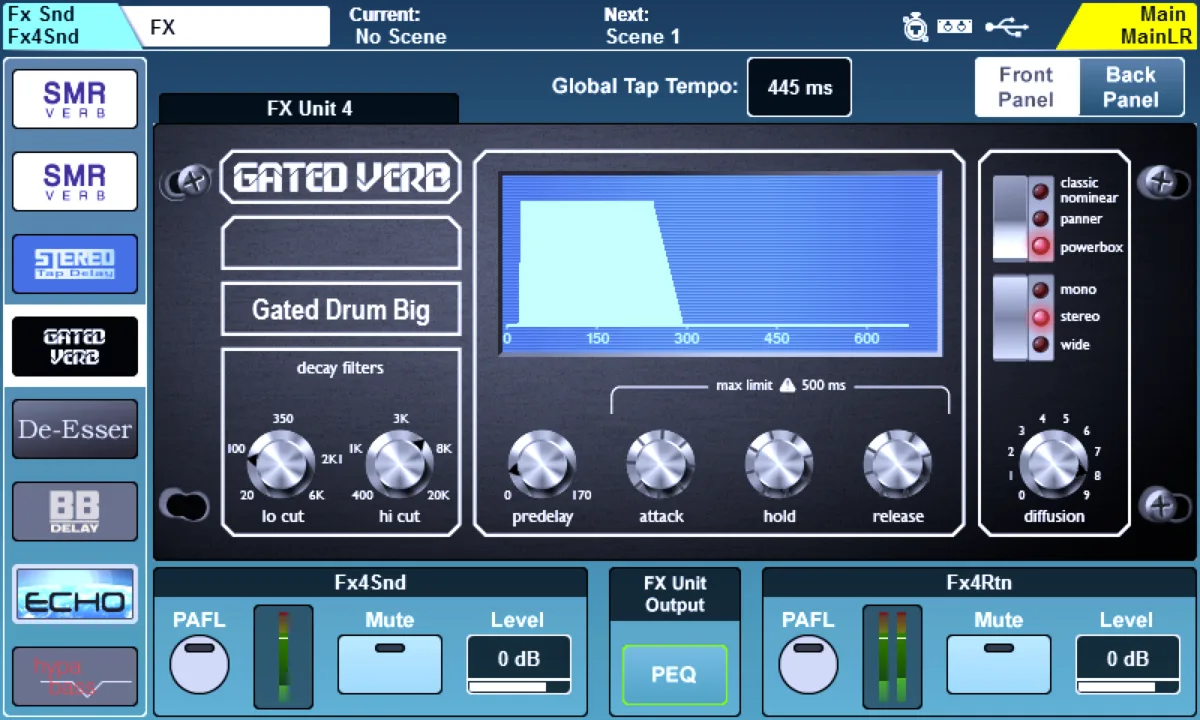Select the Gated Verb effect in sidebar
1200x720 pixels.
click(x=75, y=346)
